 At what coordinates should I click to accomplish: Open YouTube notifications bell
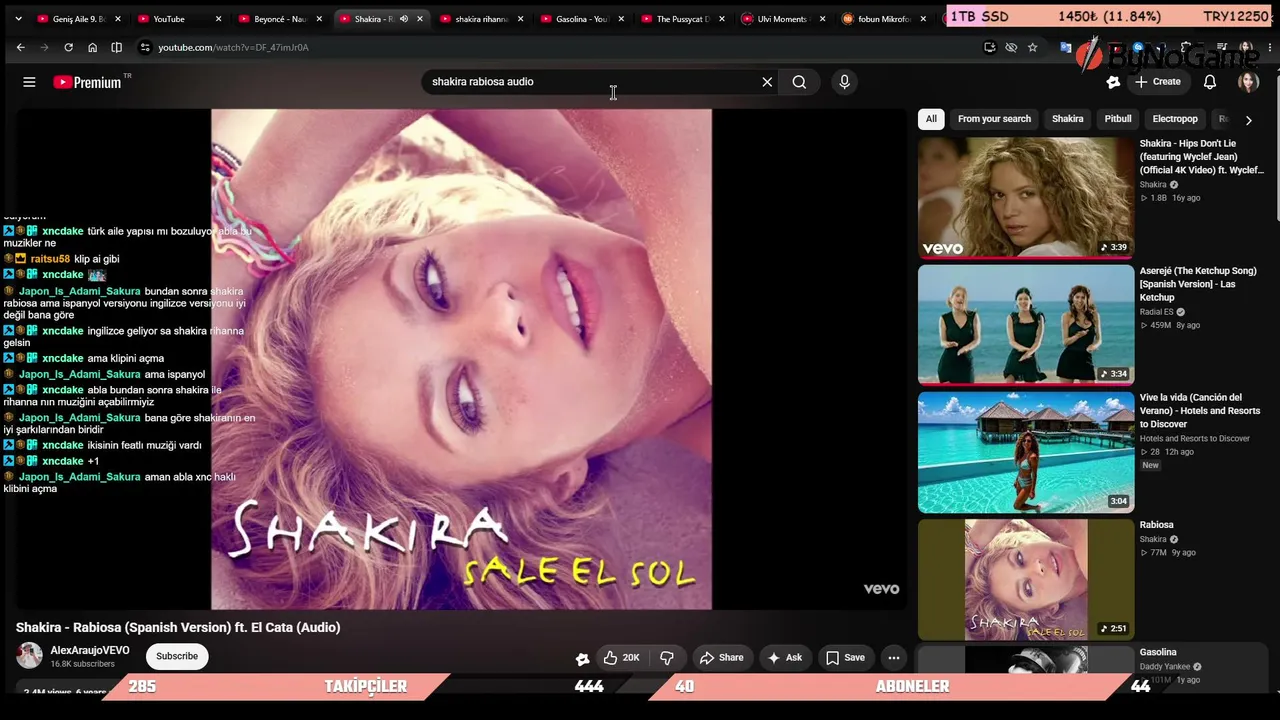pyautogui.click(x=1209, y=82)
